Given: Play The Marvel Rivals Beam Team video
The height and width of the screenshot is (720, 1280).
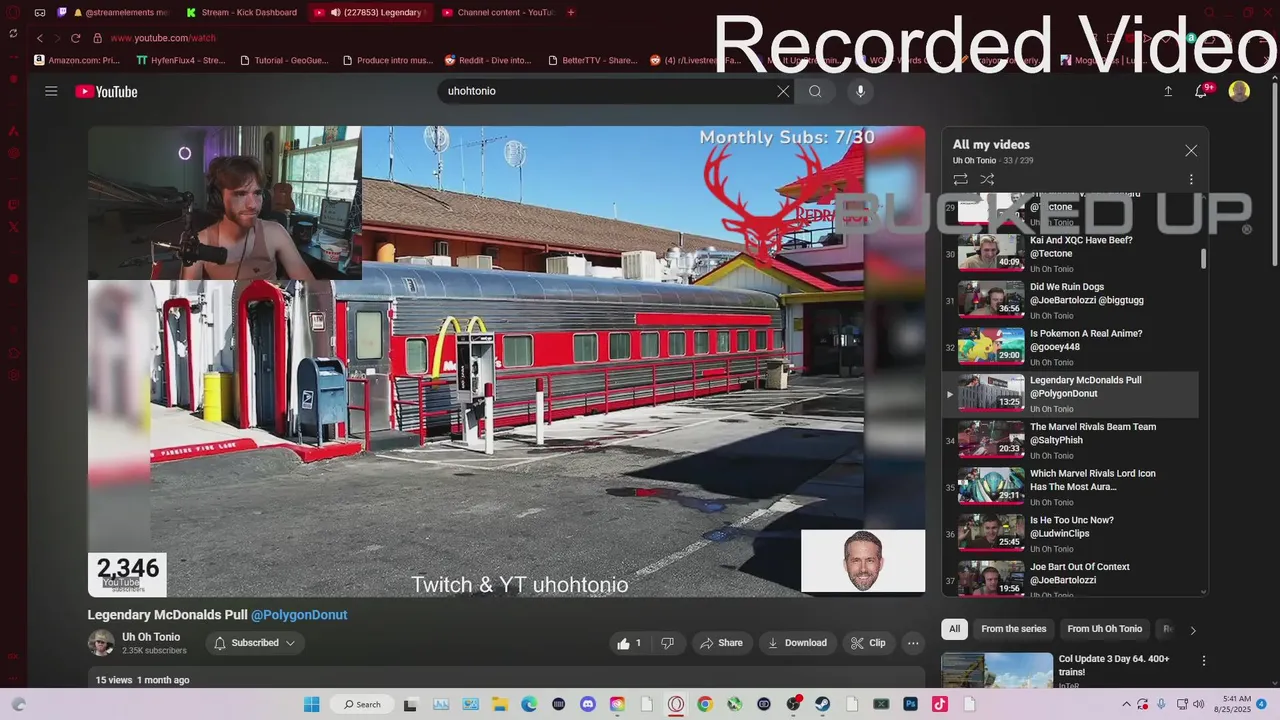Looking at the screenshot, I should tap(1070, 440).
